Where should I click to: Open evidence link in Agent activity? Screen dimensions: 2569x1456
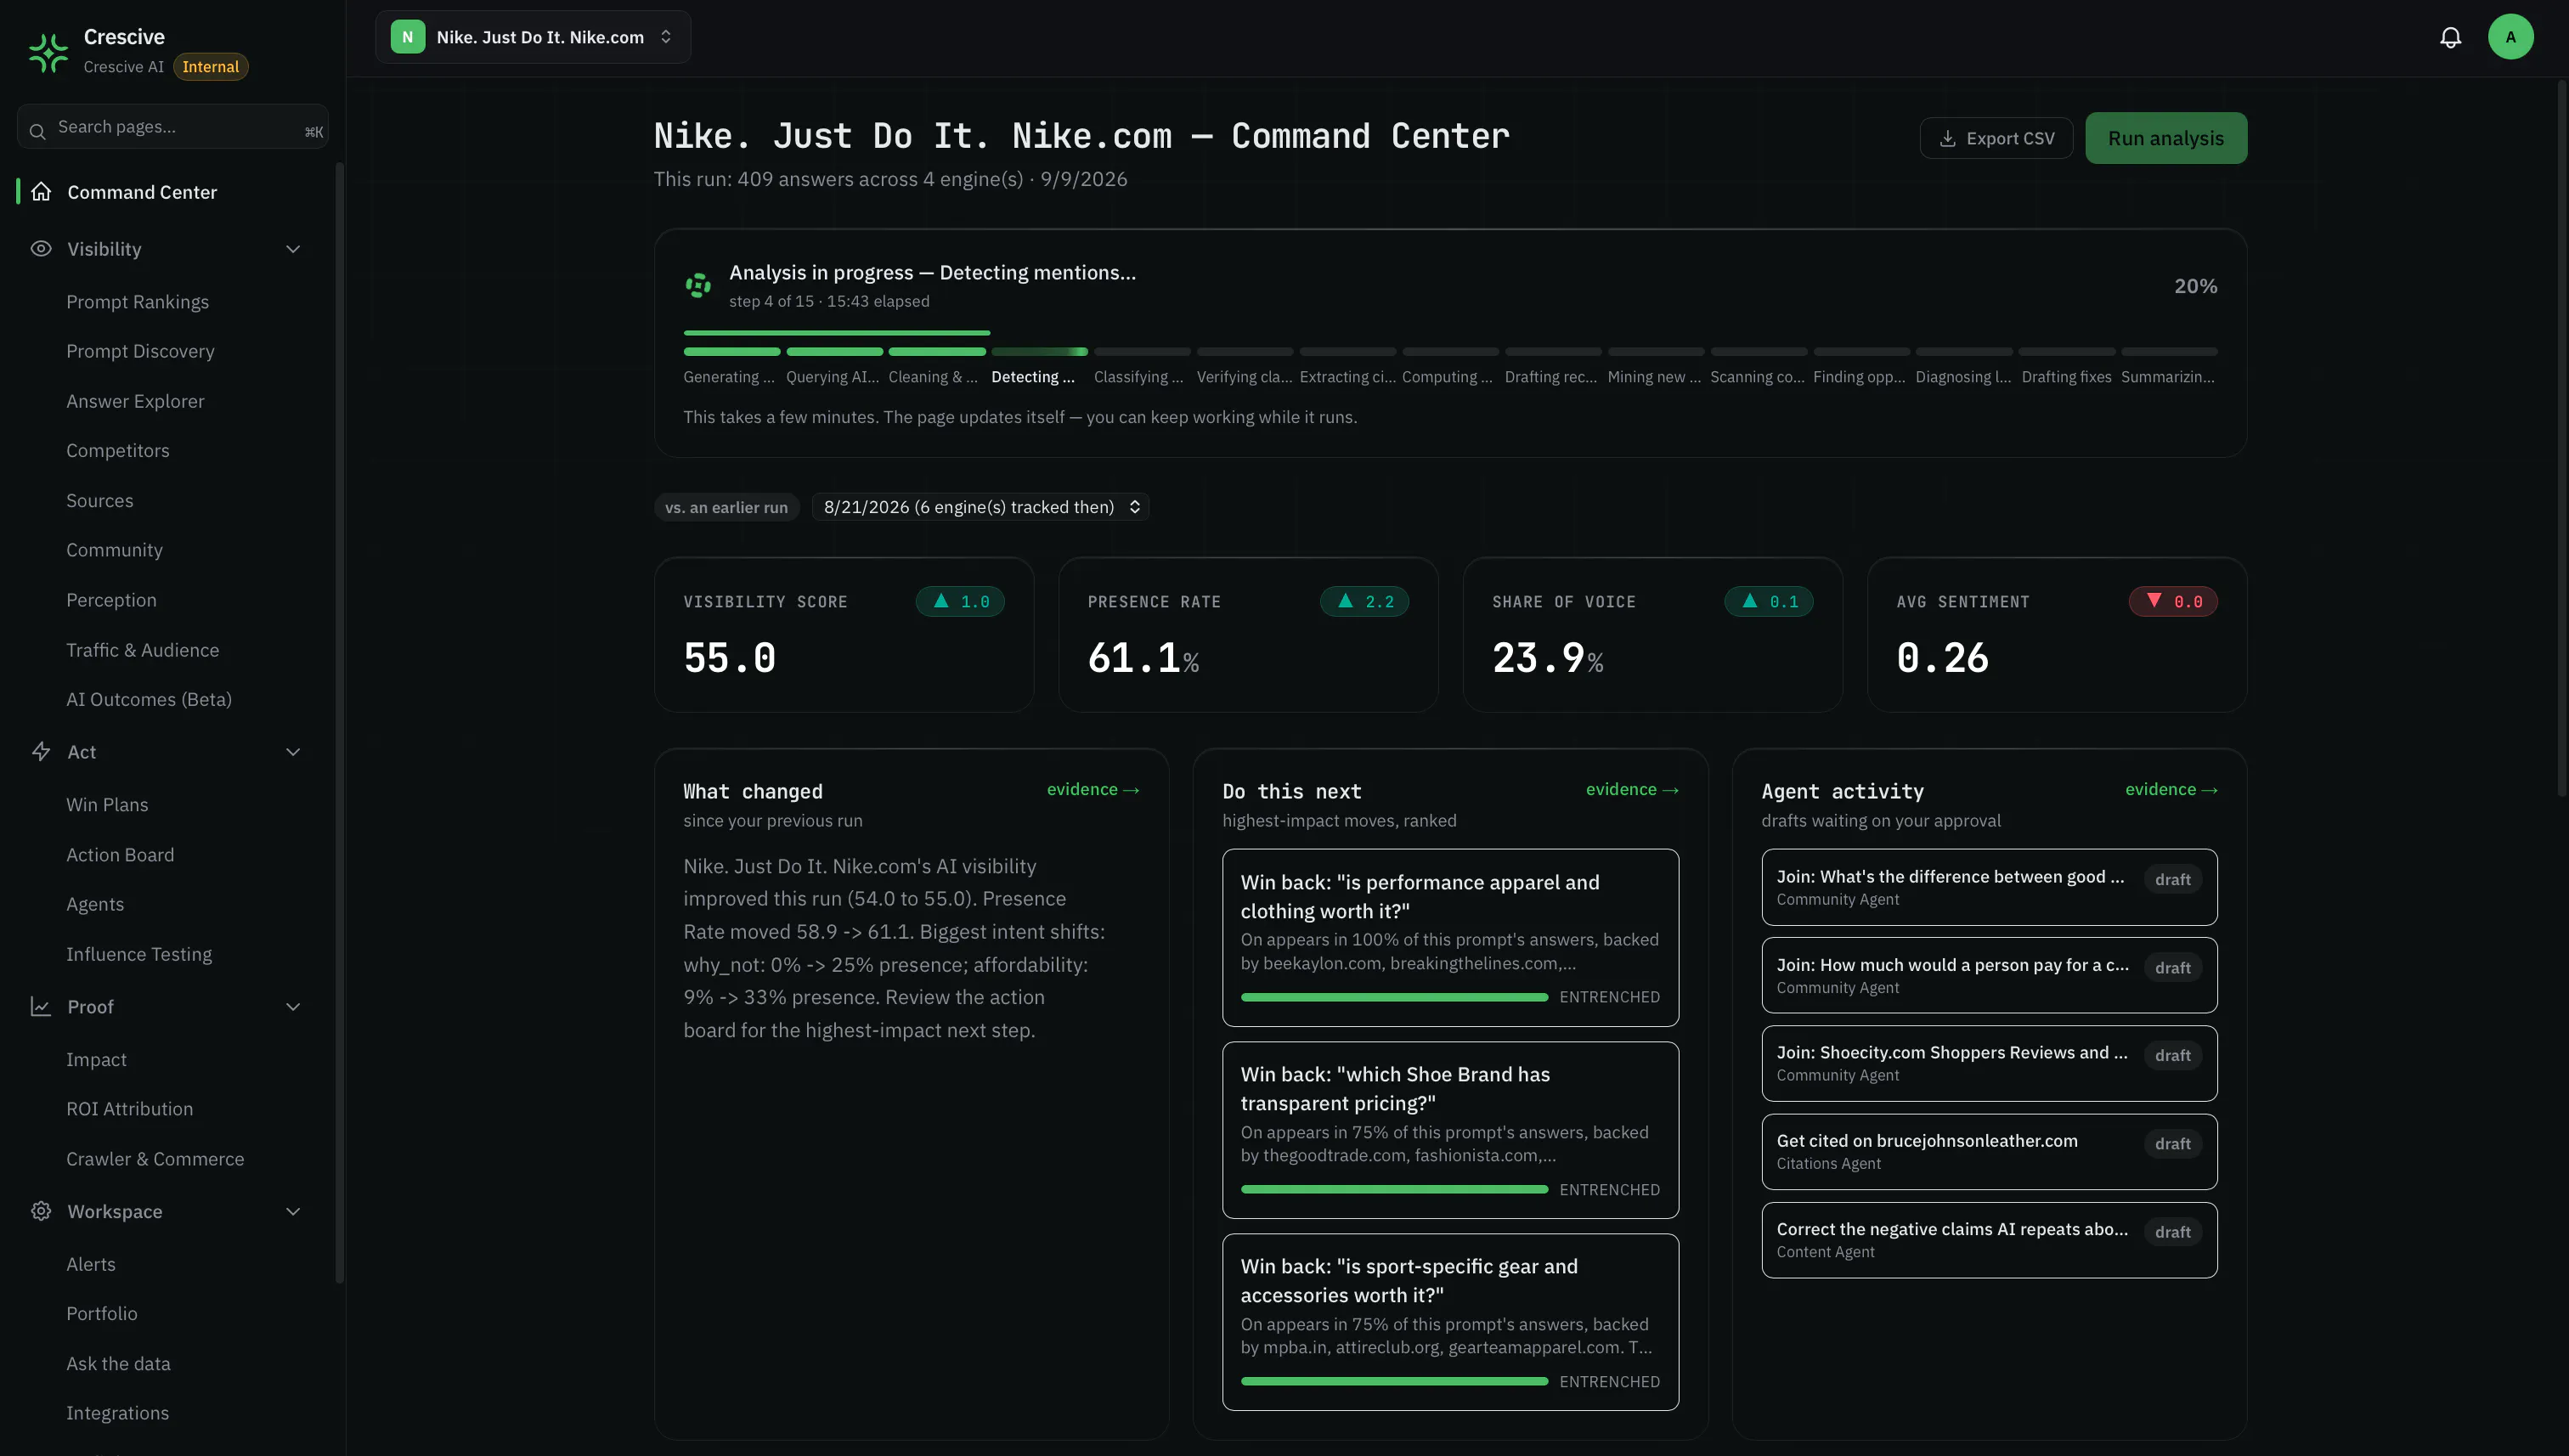2171,789
